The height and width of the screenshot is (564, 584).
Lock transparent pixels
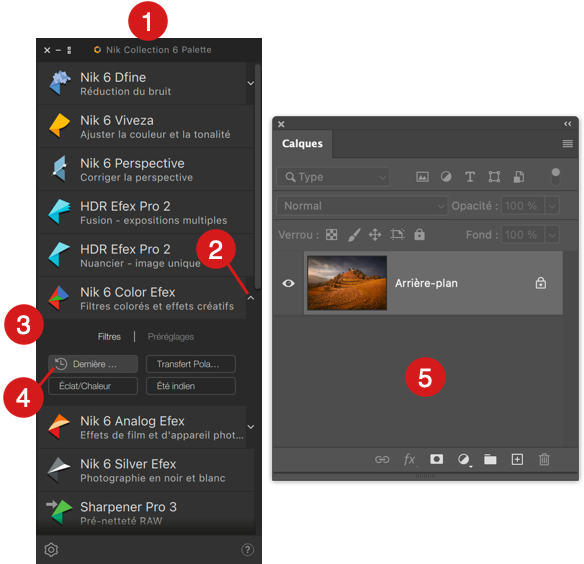[x=331, y=235]
